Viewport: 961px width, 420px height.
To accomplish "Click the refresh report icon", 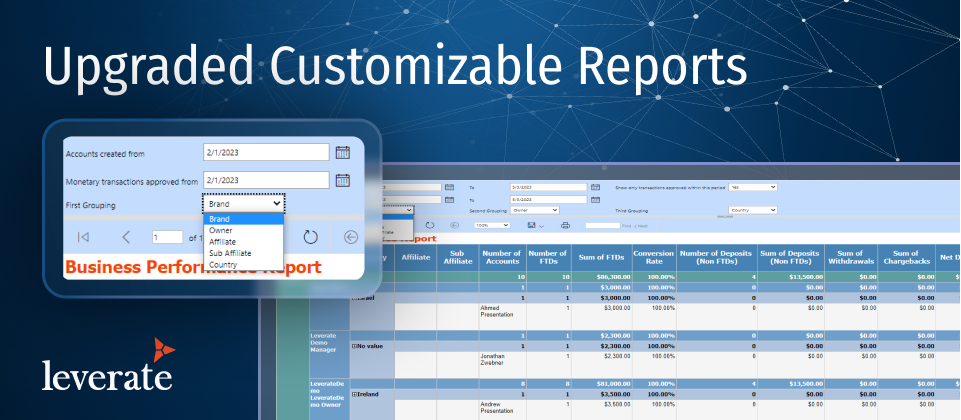I will coord(310,237).
